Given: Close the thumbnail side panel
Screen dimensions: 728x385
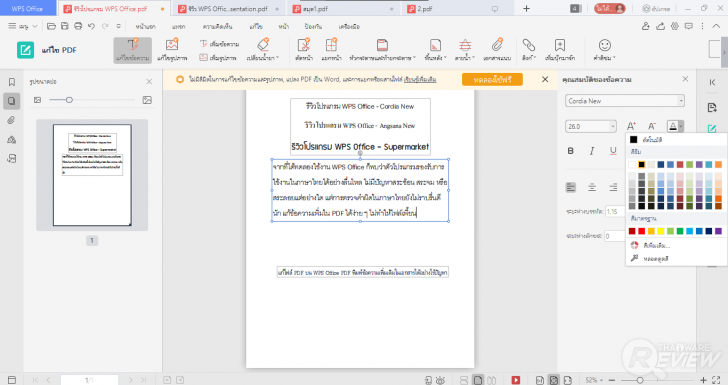Looking at the screenshot, I should (x=149, y=81).
